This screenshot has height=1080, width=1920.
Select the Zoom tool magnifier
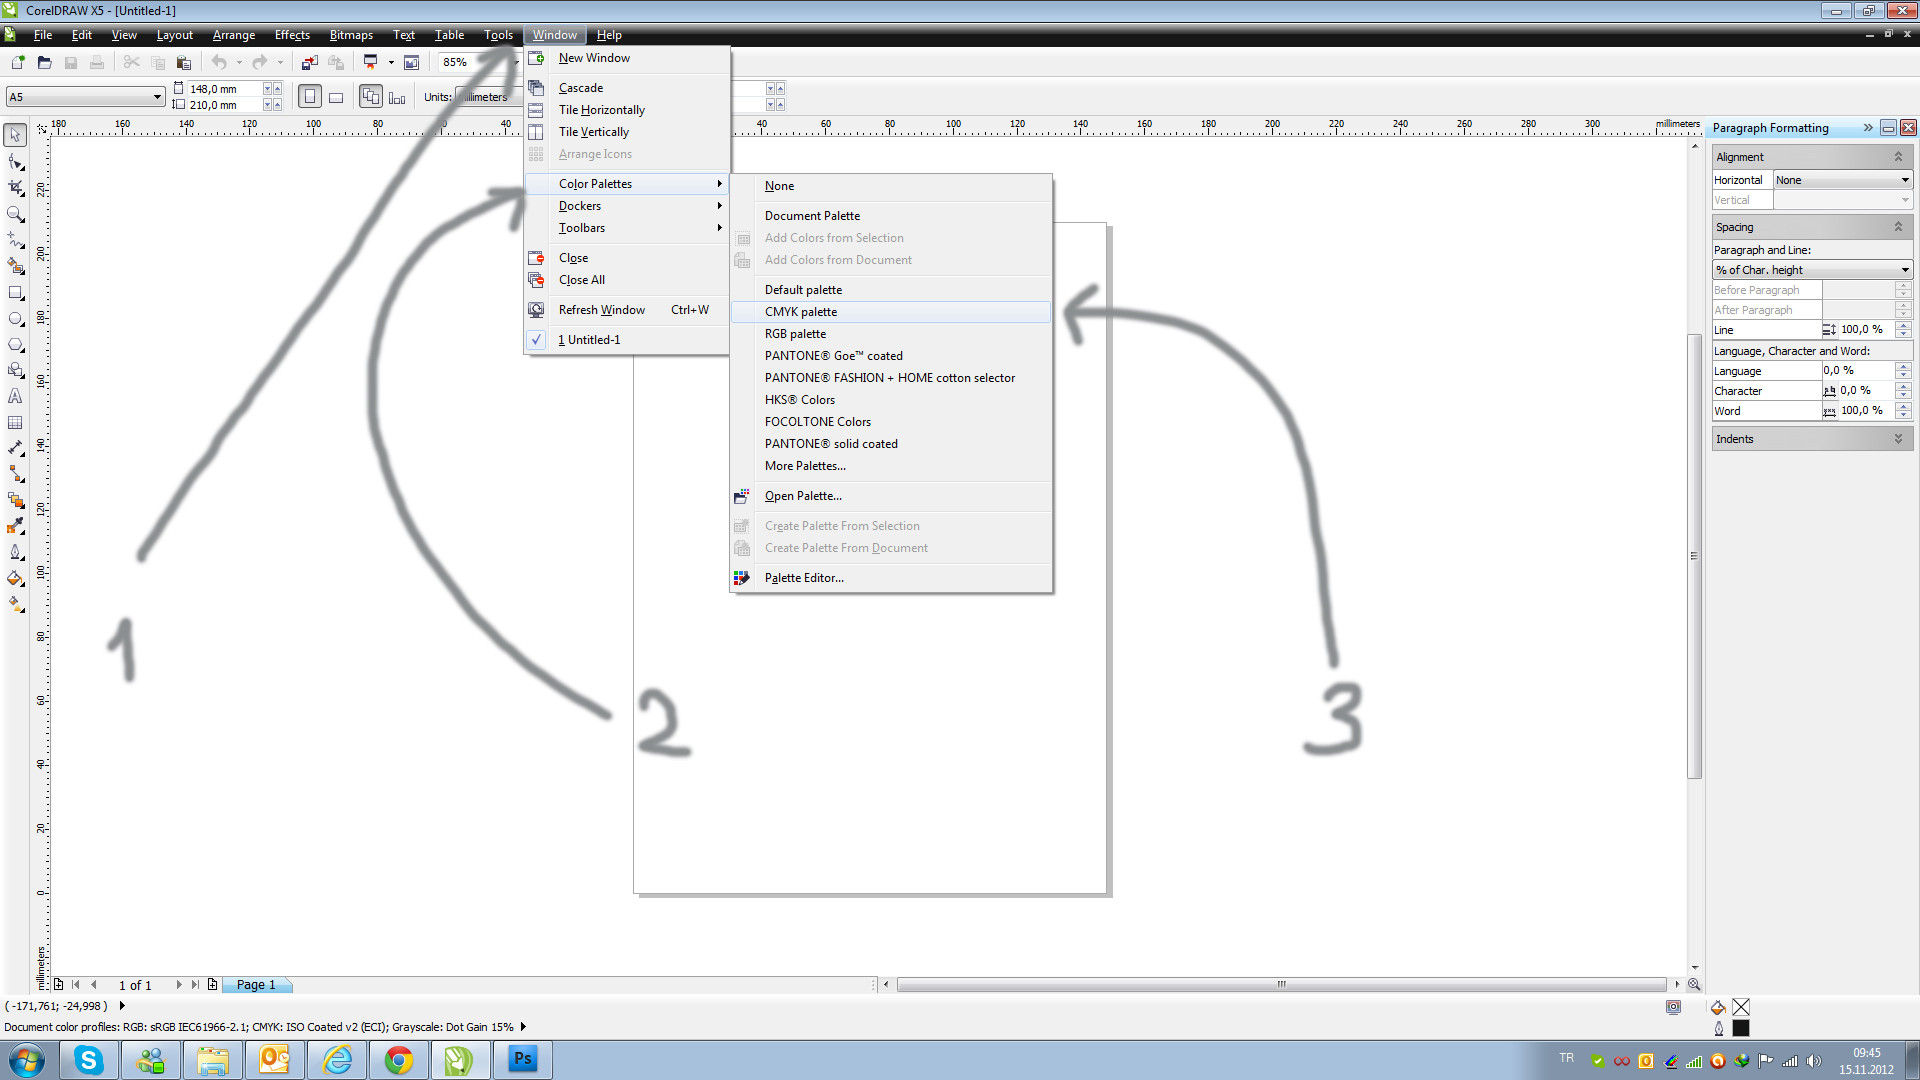(x=16, y=214)
